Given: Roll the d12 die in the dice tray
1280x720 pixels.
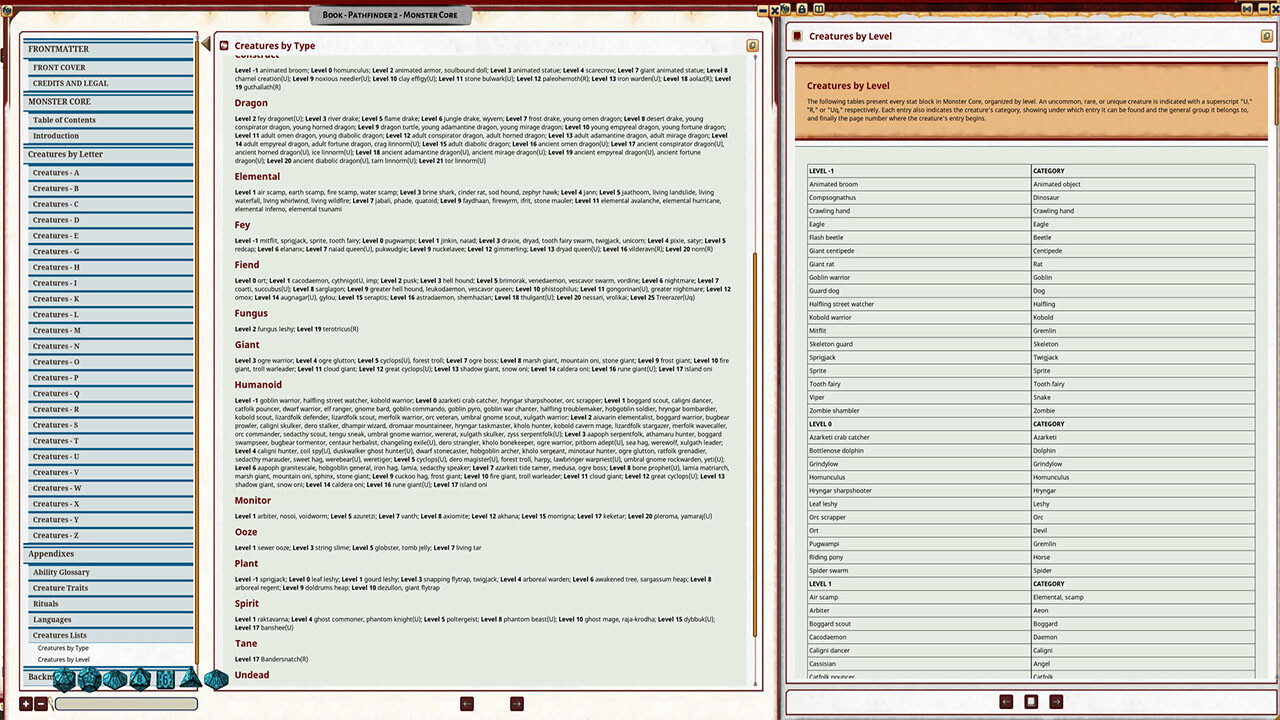Looking at the screenshot, I should pos(90,679).
